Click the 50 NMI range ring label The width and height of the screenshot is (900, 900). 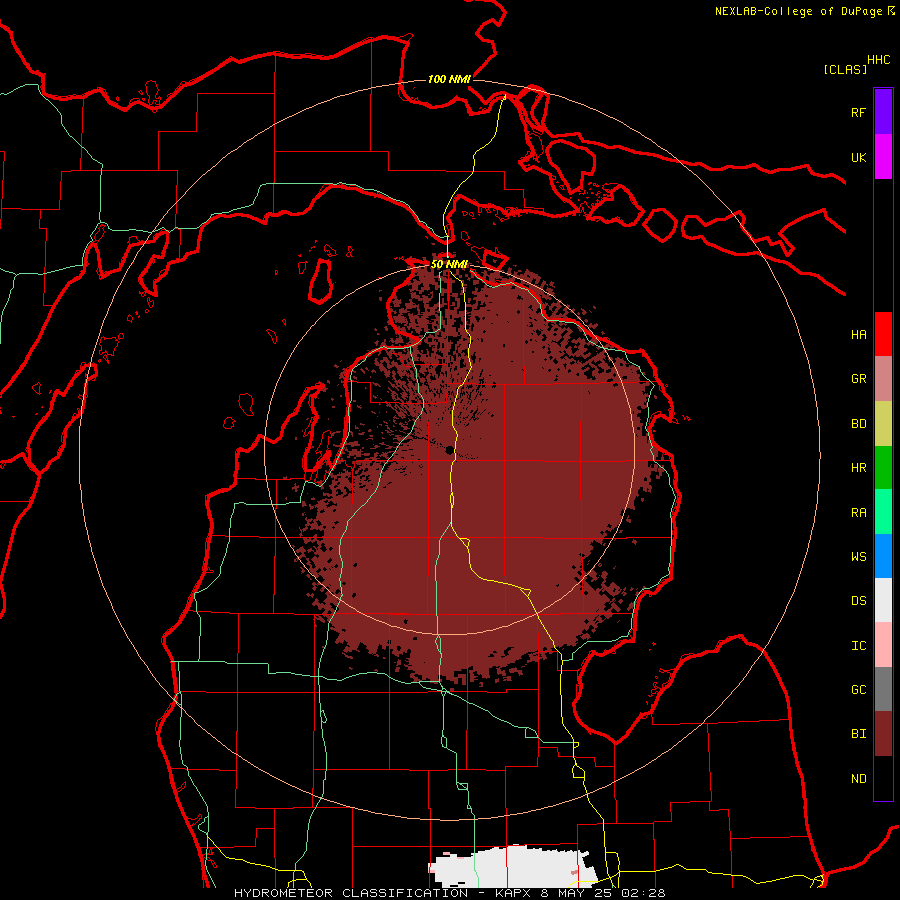449,265
